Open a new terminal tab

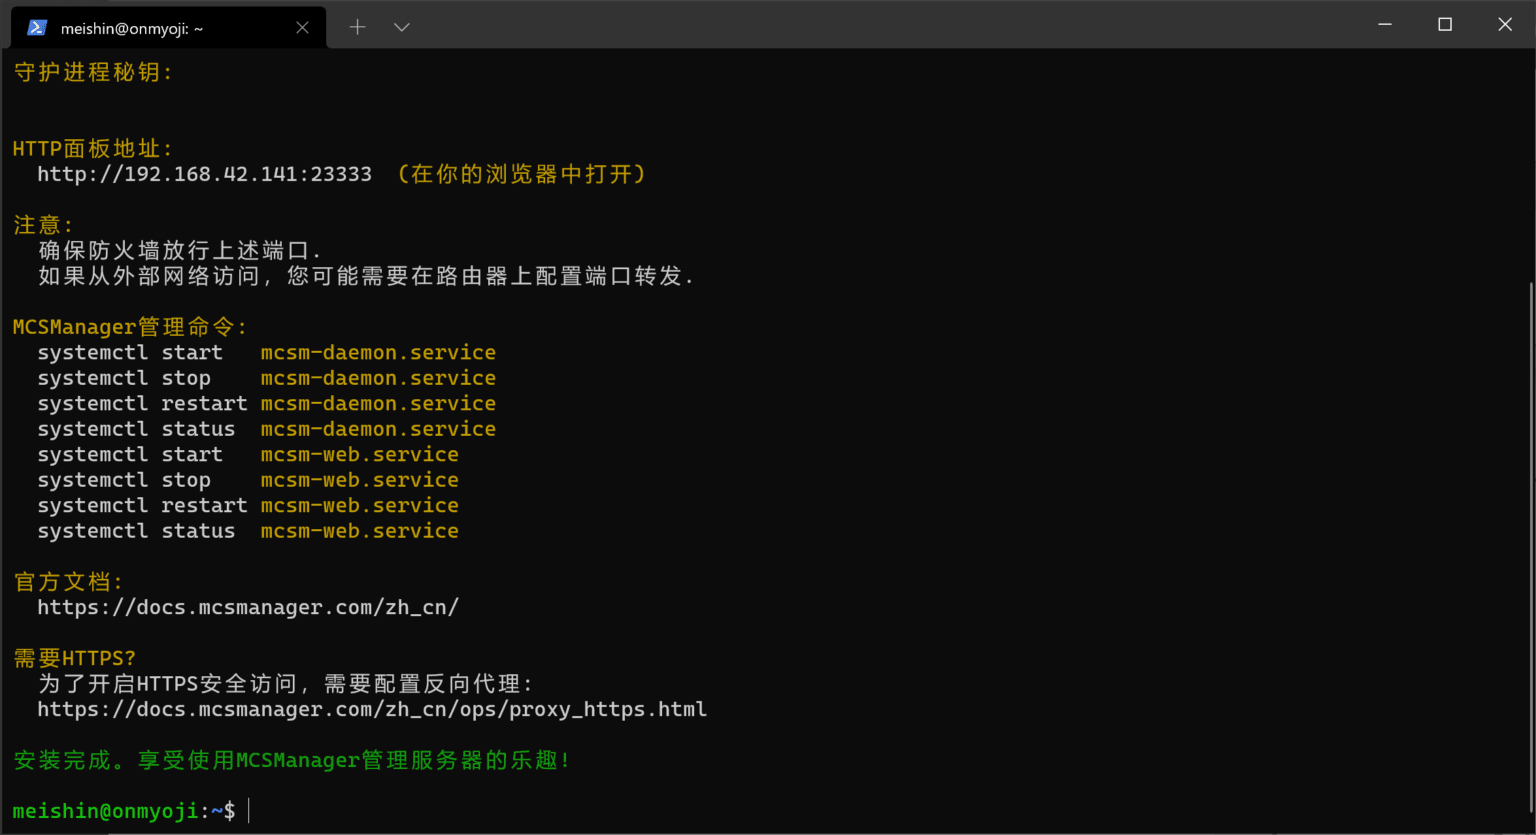coord(357,27)
